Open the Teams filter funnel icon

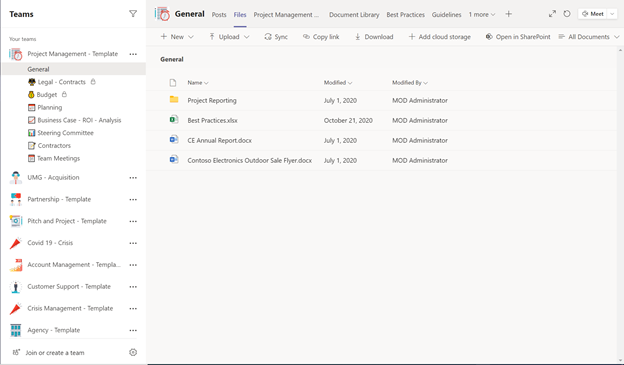pyautogui.click(x=133, y=14)
